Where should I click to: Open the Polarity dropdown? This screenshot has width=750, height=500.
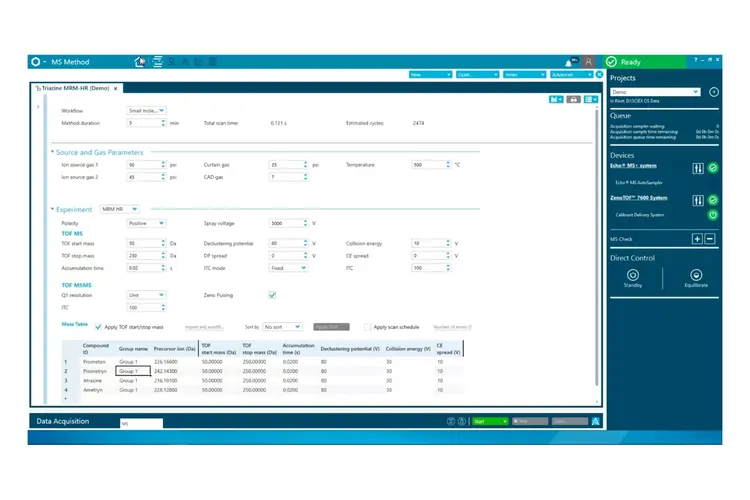[x=147, y=223]
